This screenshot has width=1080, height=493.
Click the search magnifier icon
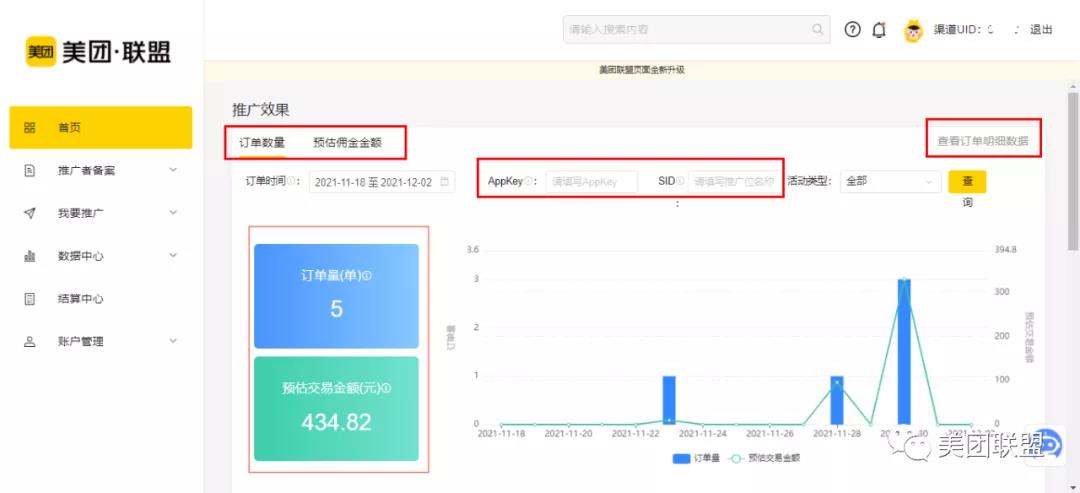tap(818, 30)
